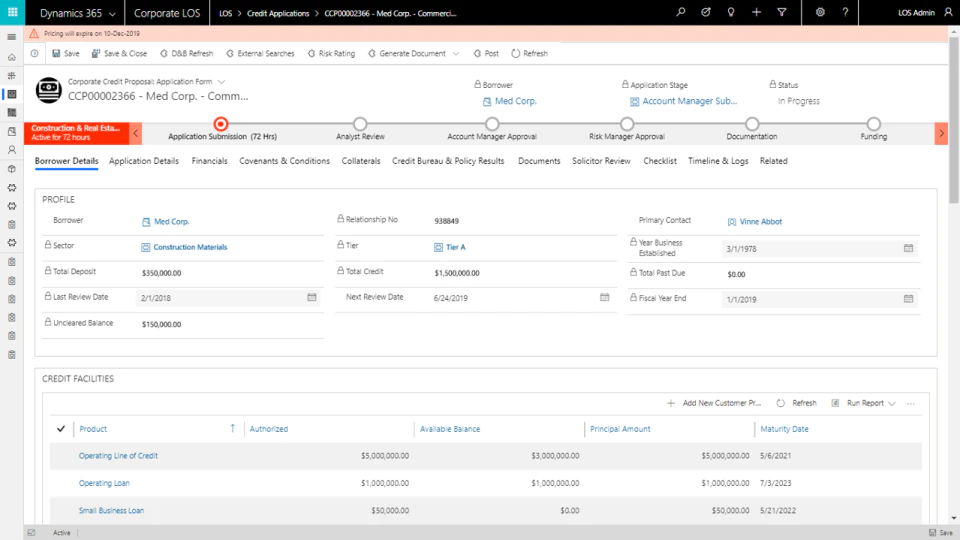Viewport: 960px width, 540px height.
Task: Switch to Application Details tab
Action: pyautogui.click(x=144, y=161)
